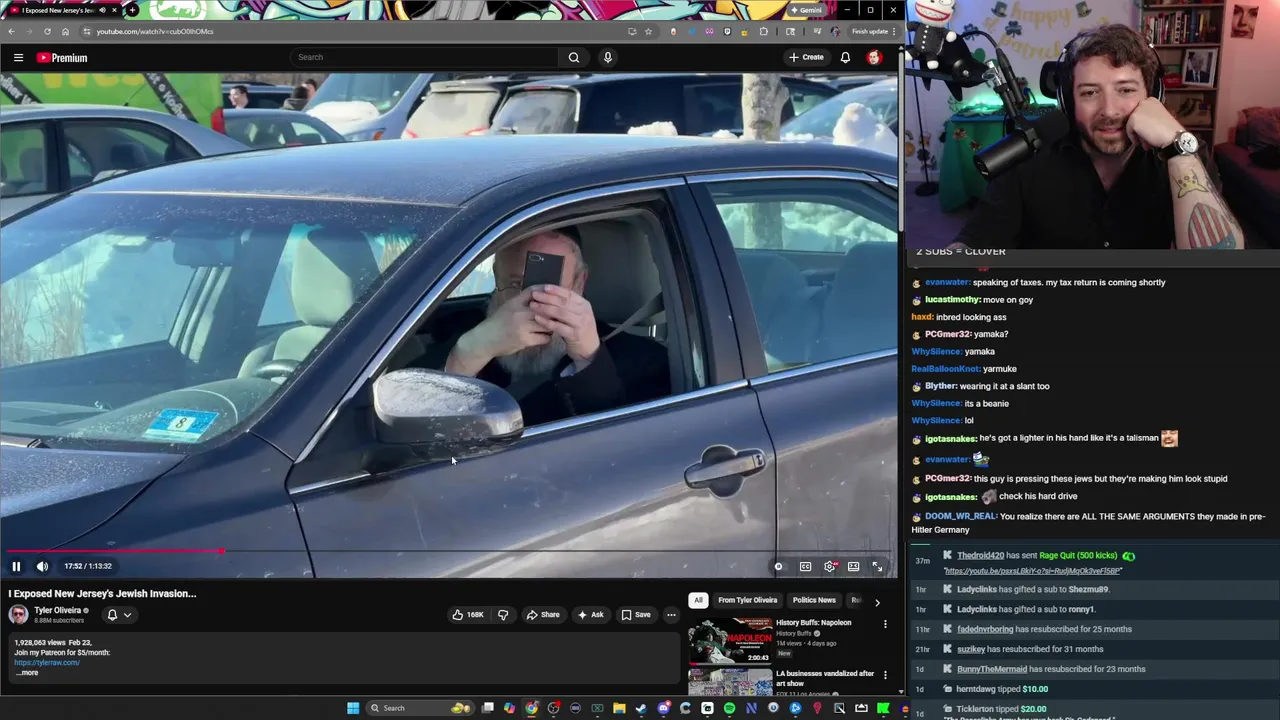Select the Politics News chip
The width and height of the screenshot is (1280, 720).
pos(814,600)
